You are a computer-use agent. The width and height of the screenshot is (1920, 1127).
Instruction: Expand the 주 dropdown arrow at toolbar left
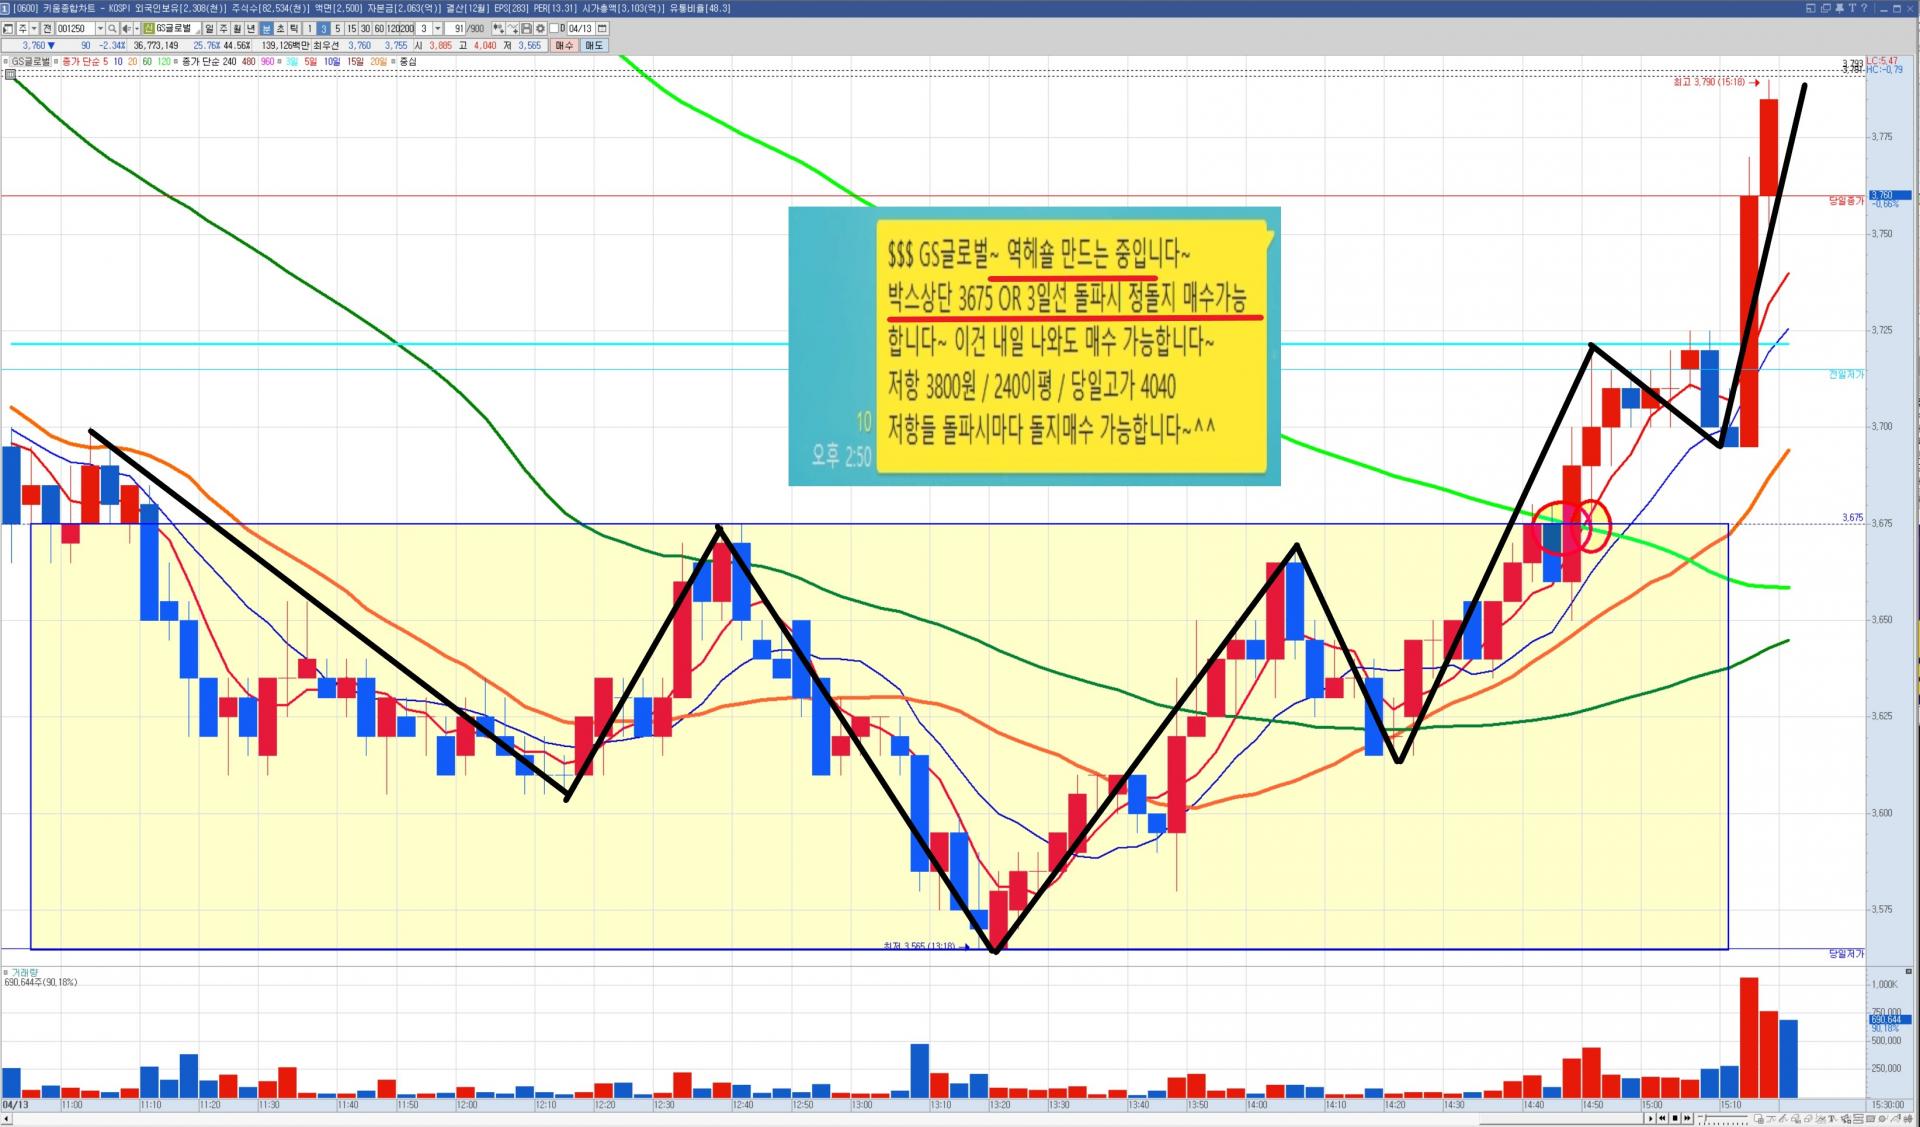coord(34,29)
